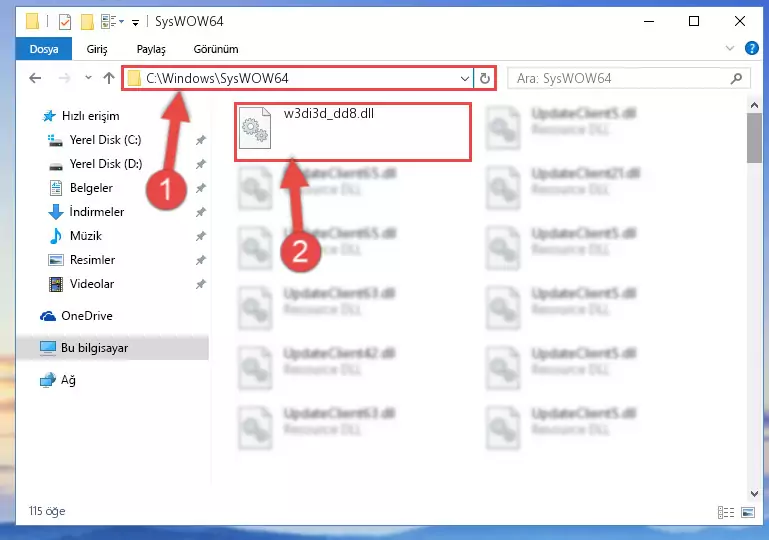This screenshot has width=769, height=540.
Task: Click the 115 öğe status text
Action: pos(47,511)
